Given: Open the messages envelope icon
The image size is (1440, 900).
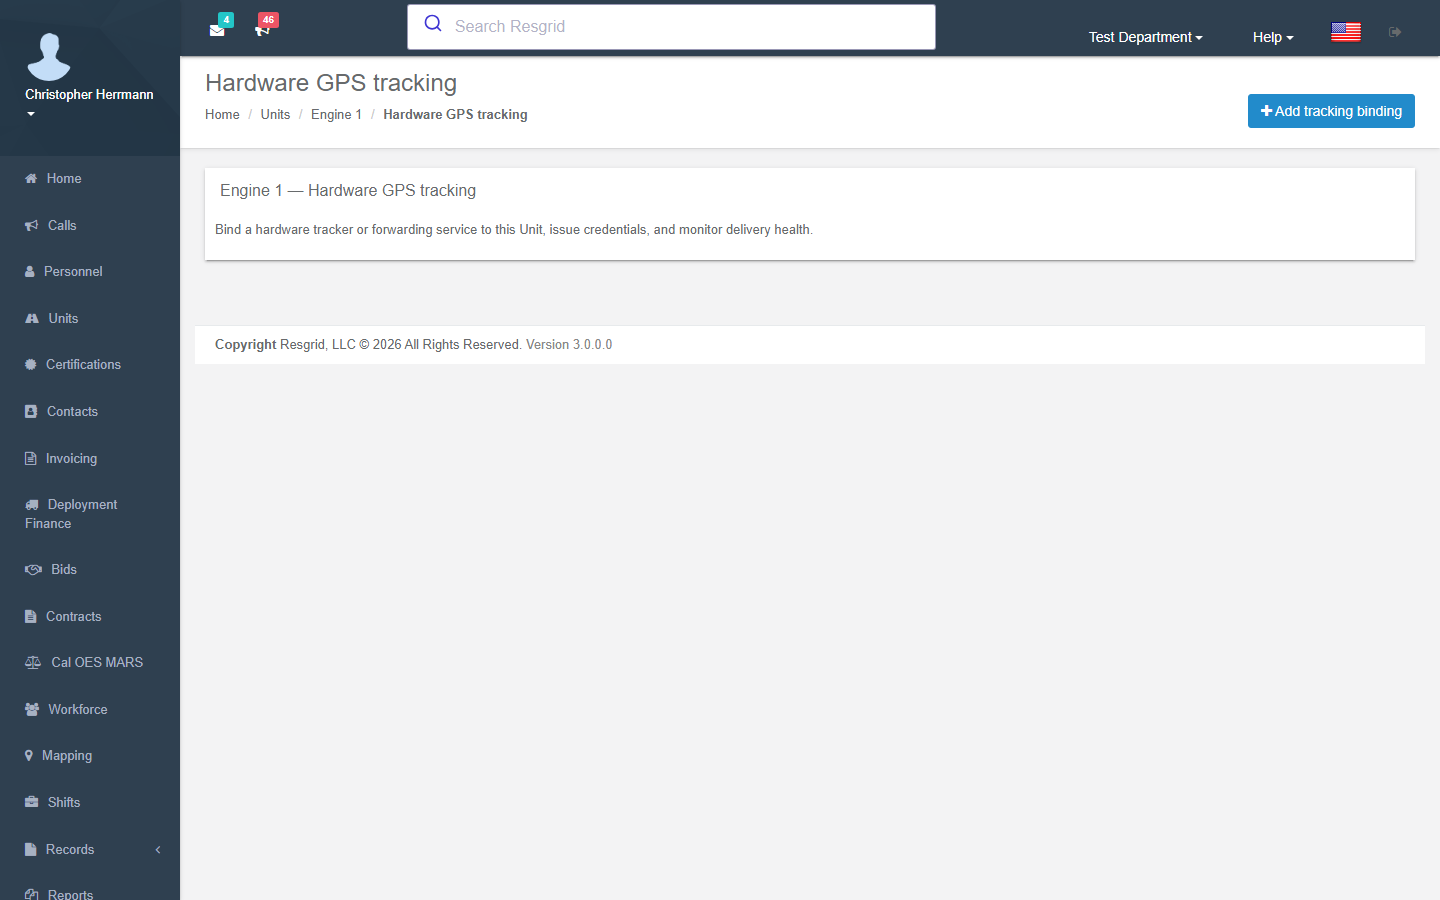Looking at the screenshot, I should click(x=217, y=30).
